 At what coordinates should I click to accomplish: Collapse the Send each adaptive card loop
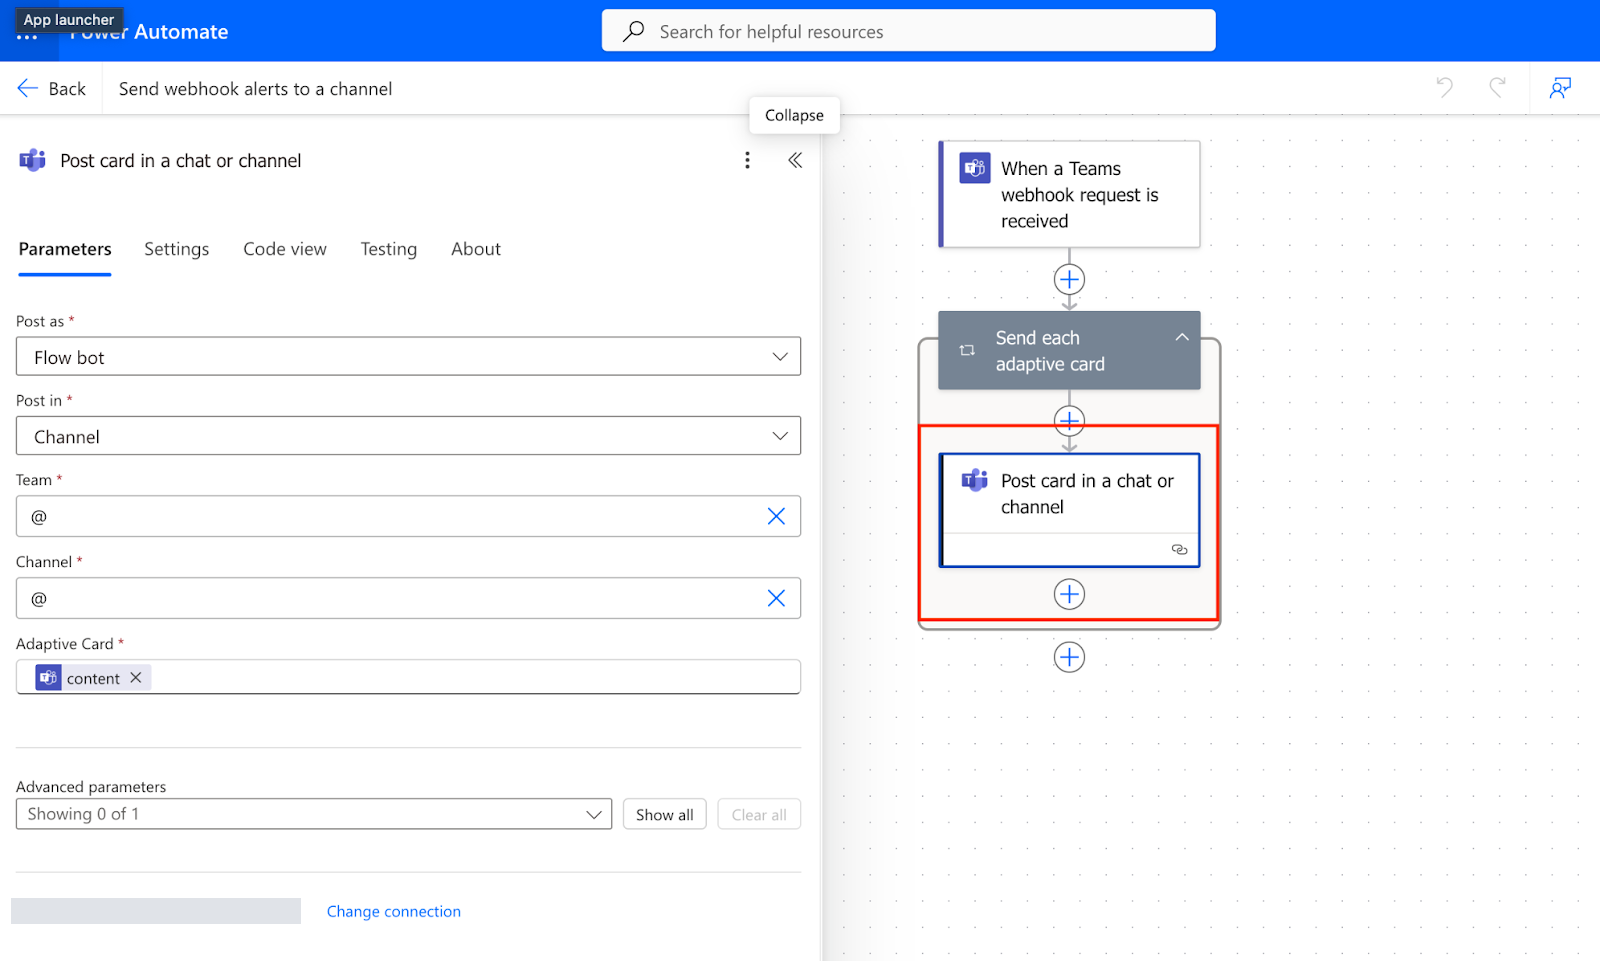(1182, 337)
